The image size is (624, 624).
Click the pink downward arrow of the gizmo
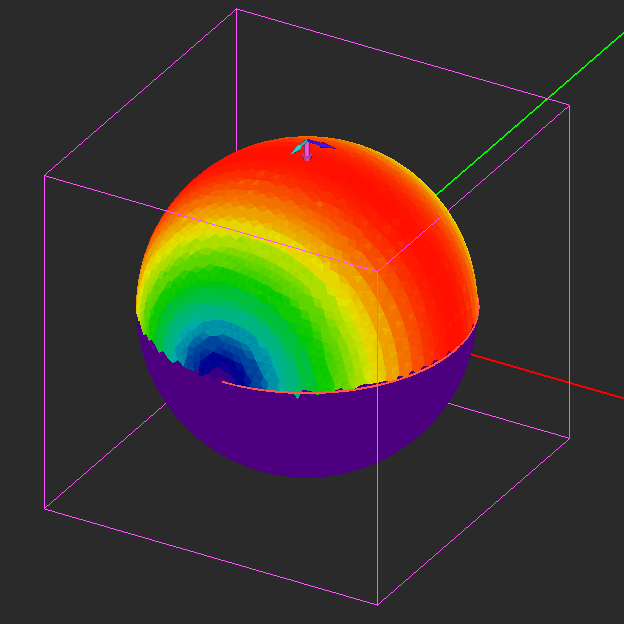click(x=306, y=152)
